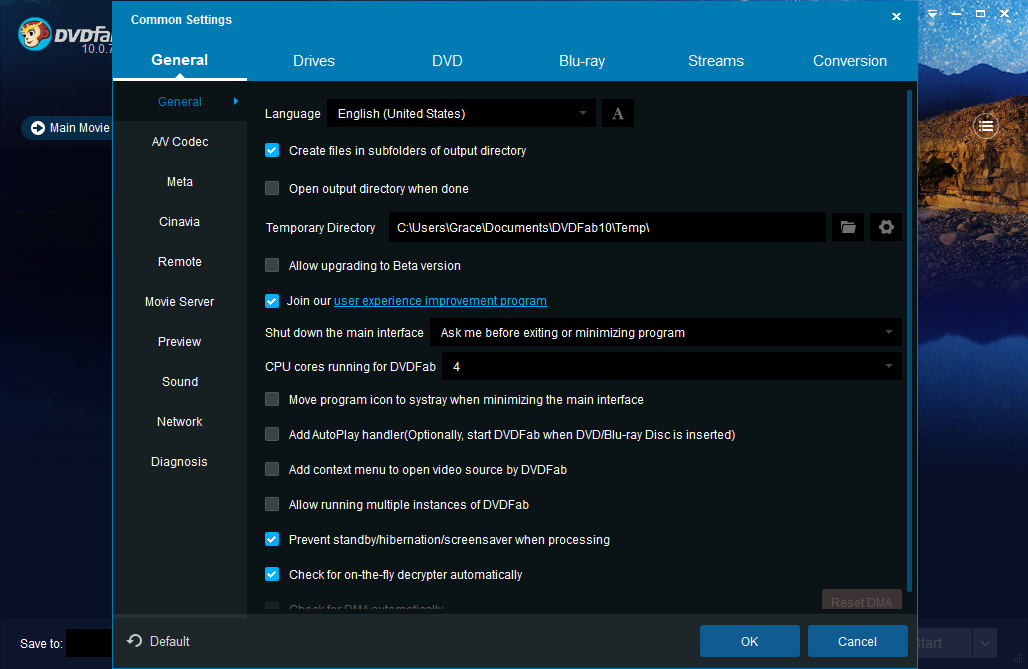Click the Main Movie mode button

coord(68,128)
